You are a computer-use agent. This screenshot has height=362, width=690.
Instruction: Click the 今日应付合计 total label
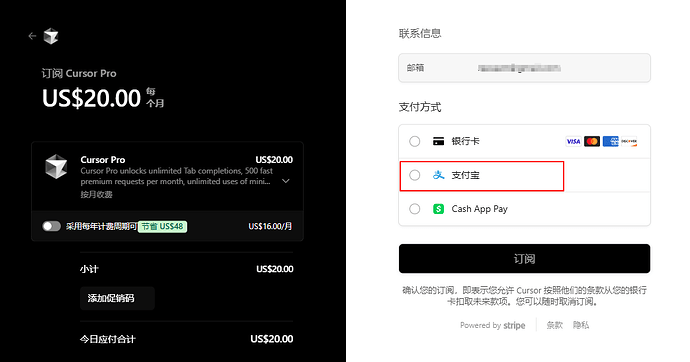click(108, 339)
